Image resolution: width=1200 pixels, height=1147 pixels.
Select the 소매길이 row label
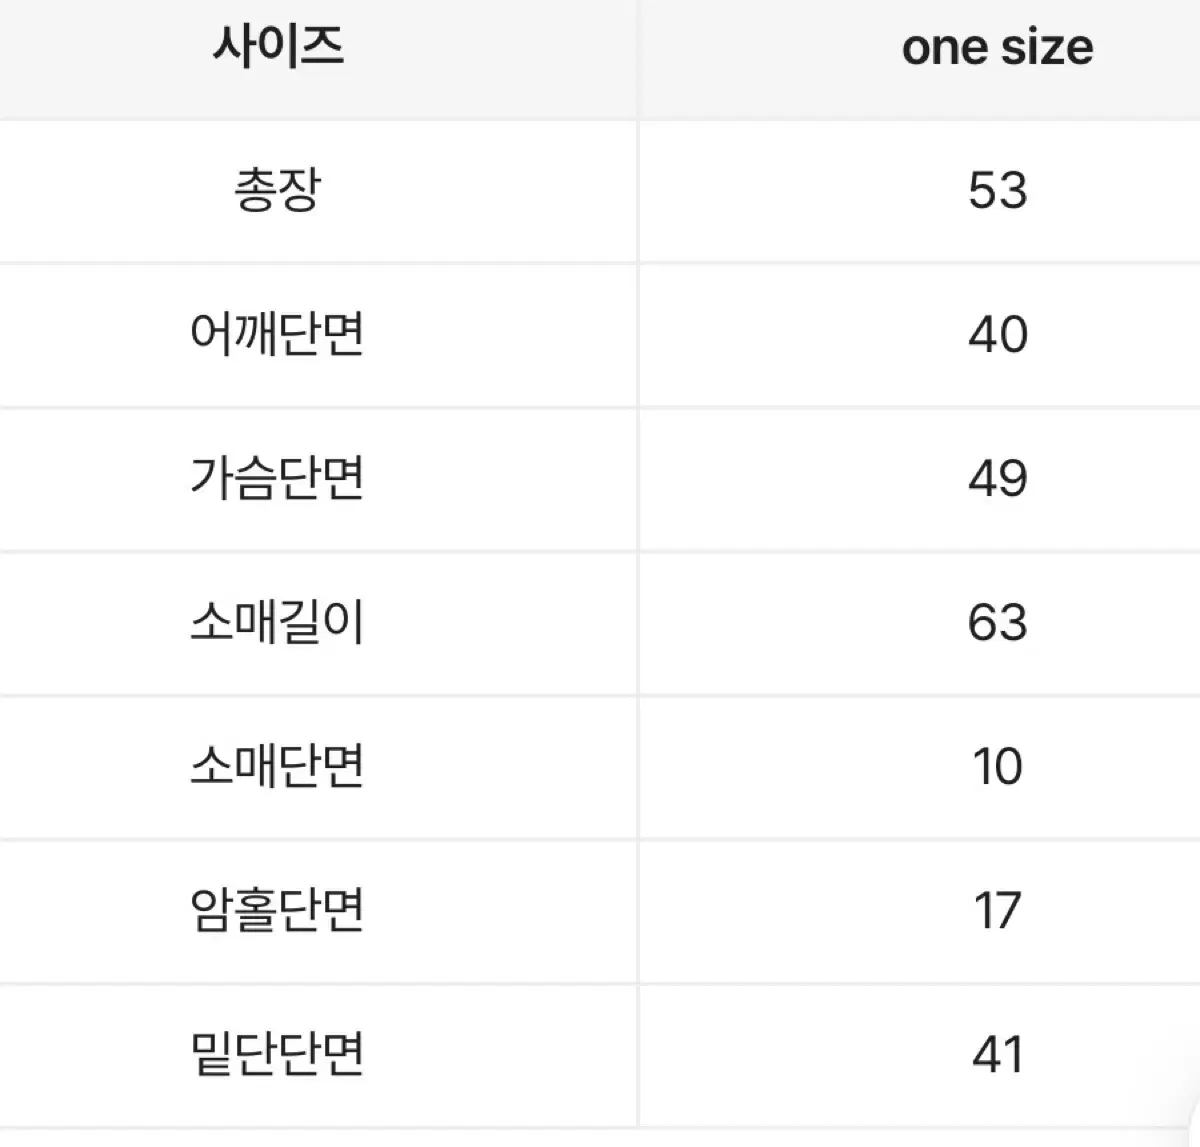(277, 622)
